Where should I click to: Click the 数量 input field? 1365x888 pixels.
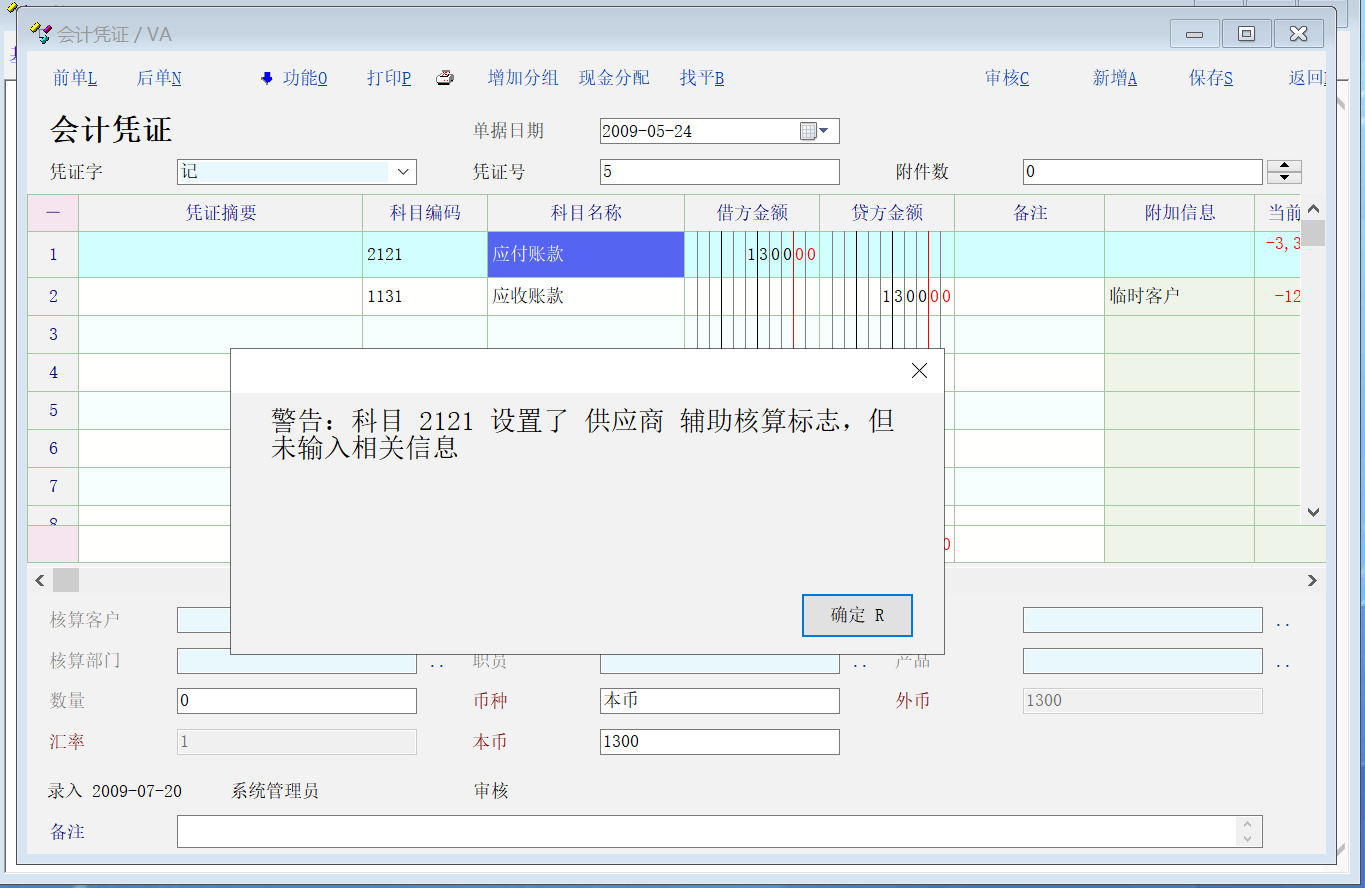click(297, 701)
